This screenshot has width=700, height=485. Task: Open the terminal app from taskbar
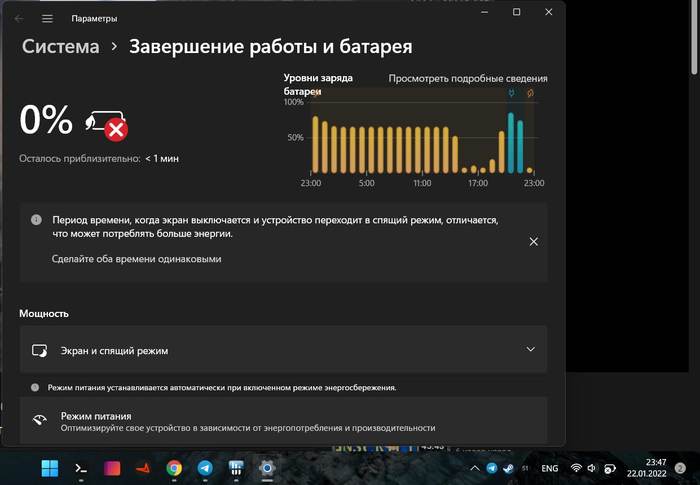click(80, 468)
